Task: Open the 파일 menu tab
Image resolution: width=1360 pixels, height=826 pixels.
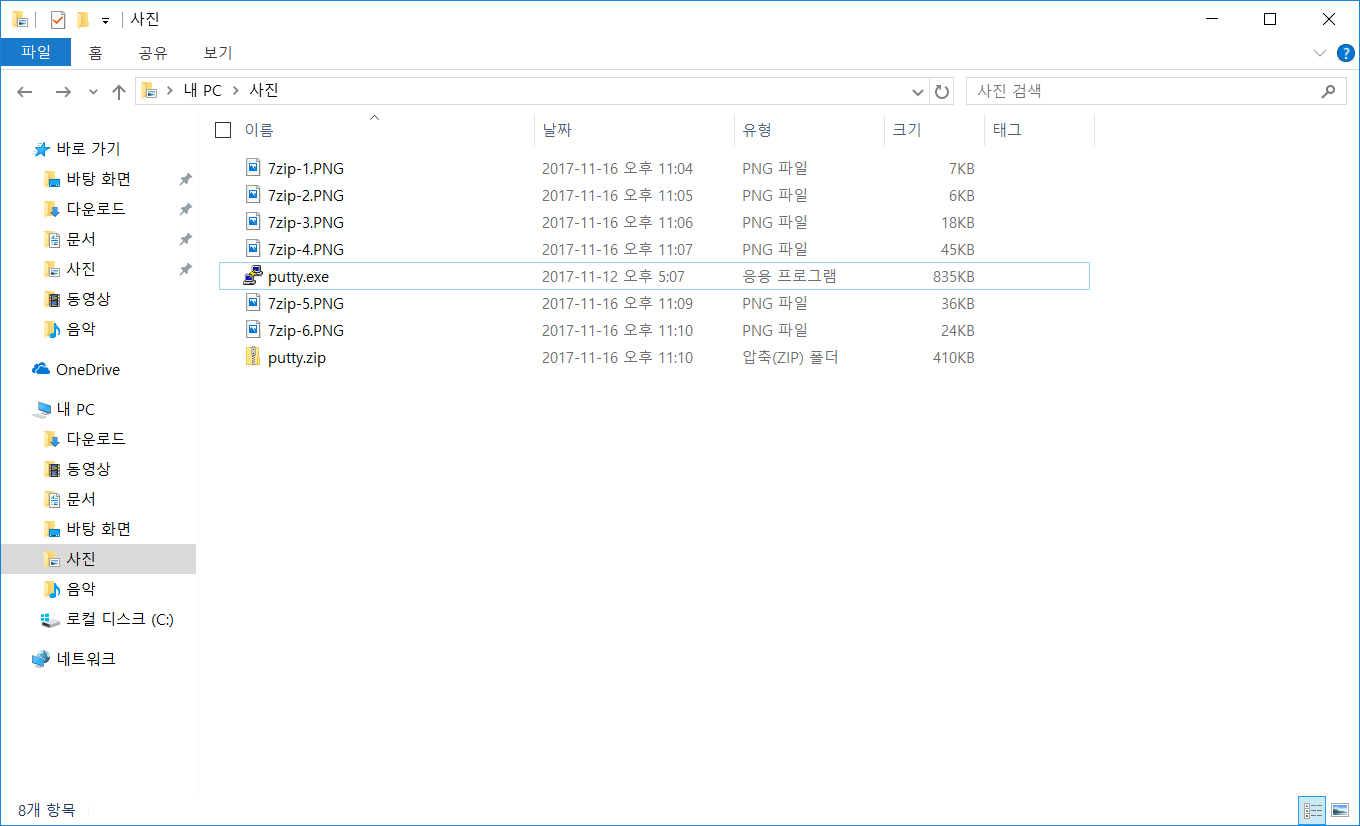Action: coord(36,53)
